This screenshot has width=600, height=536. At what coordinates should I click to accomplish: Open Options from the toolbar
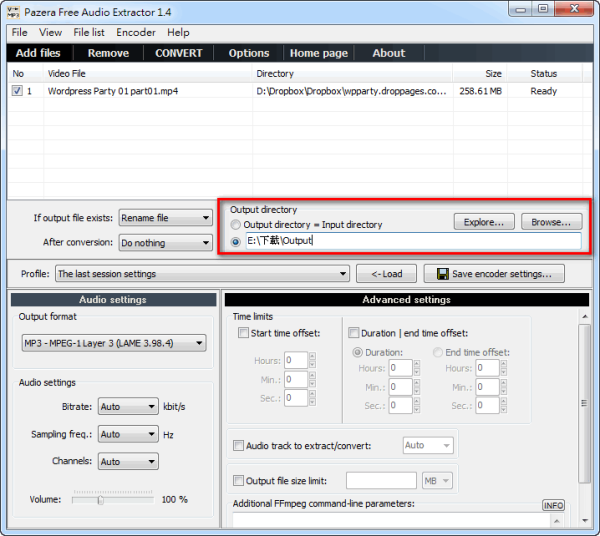tap(248, 53)
